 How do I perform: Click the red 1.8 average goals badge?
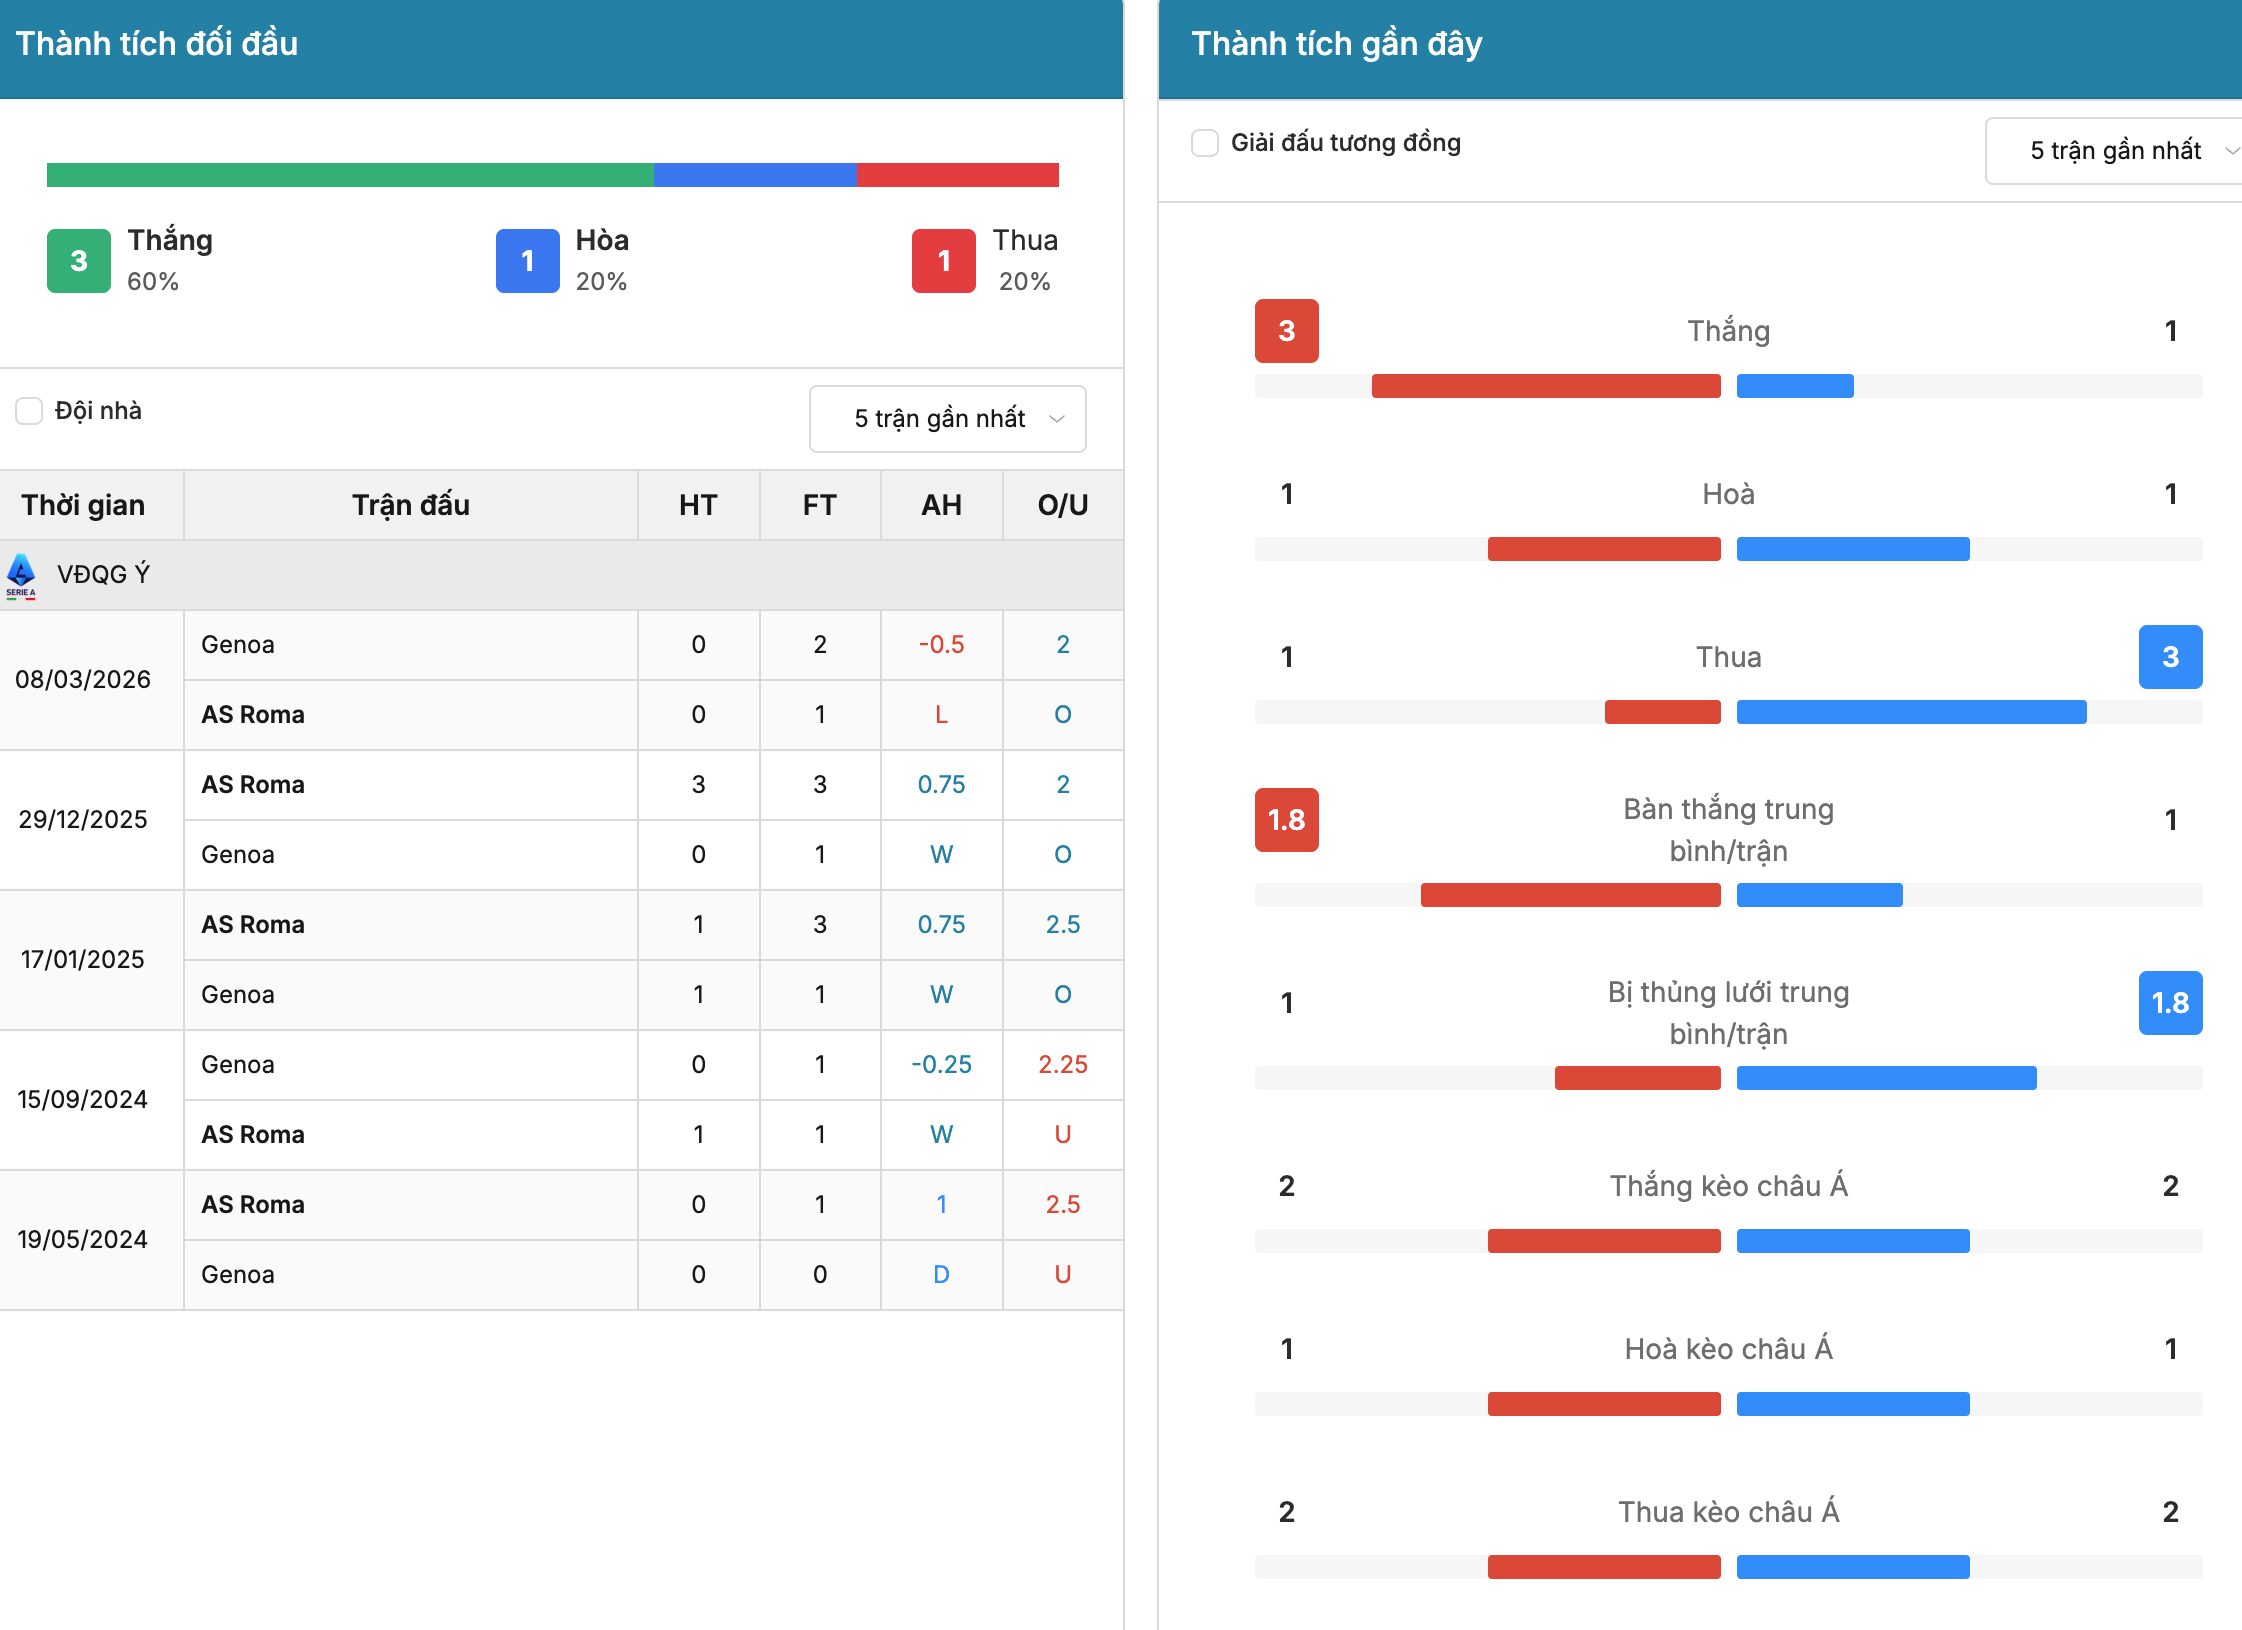pos(1287,820)
